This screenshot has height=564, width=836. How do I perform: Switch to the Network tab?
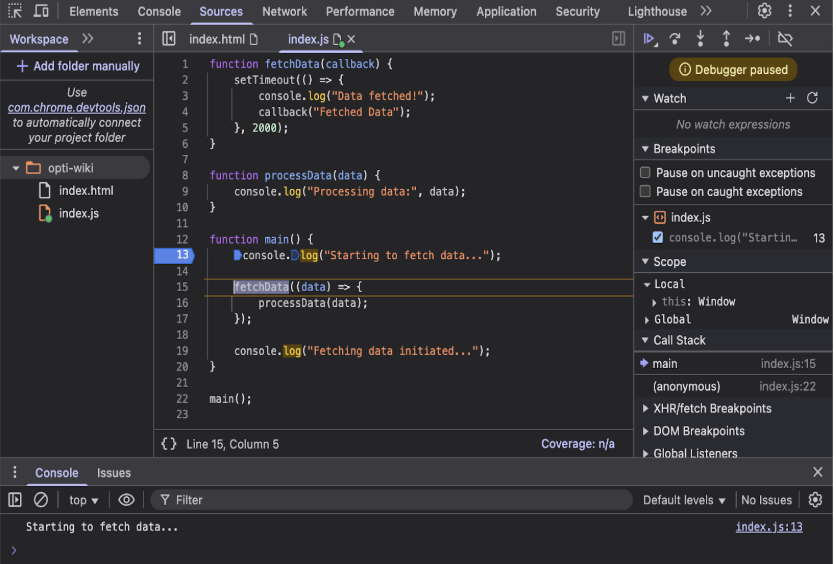(285, 11)
